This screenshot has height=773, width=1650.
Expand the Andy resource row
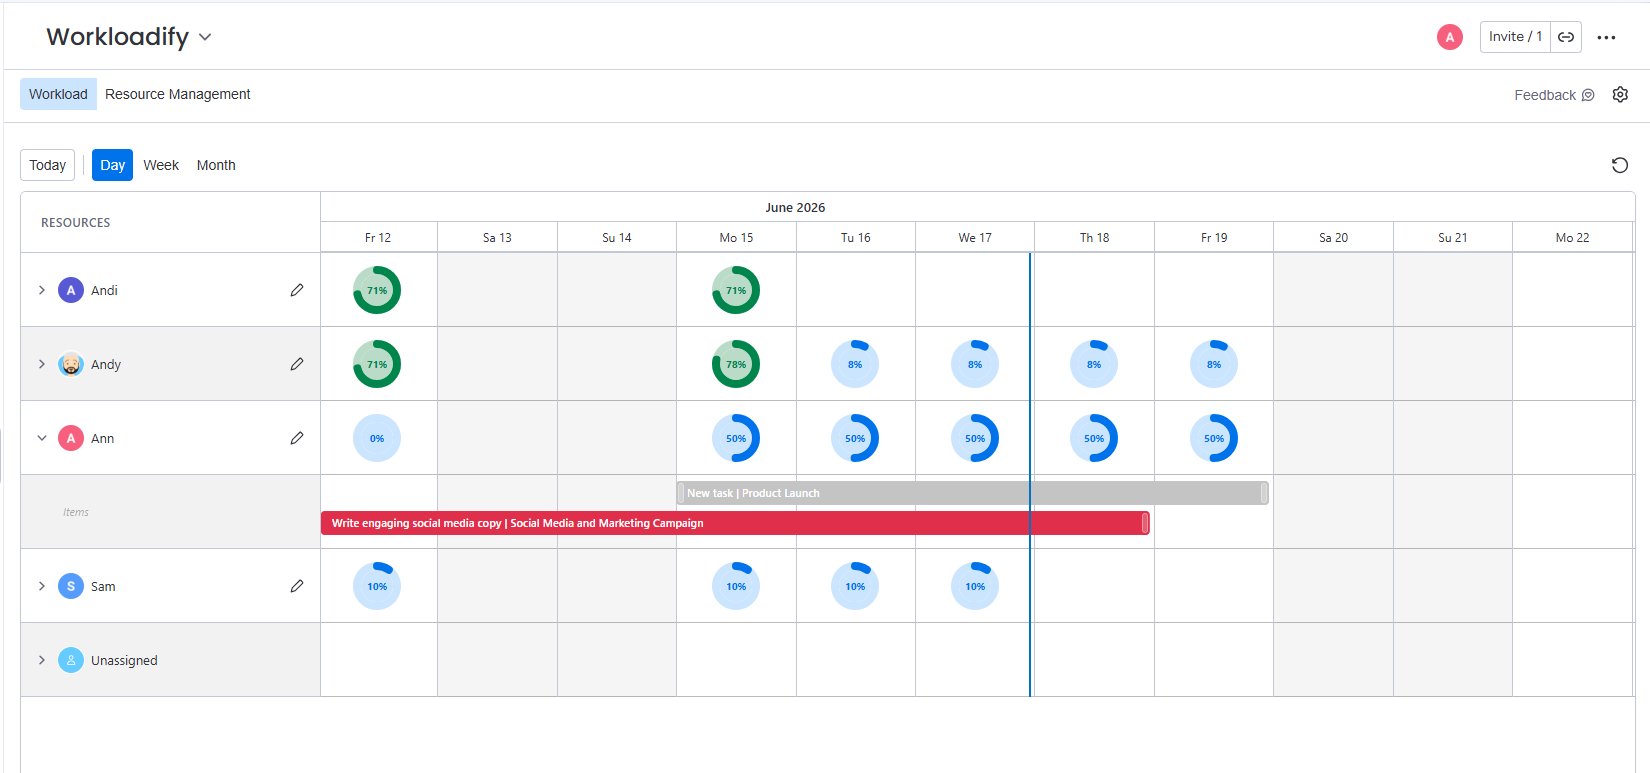pos(41,364)
